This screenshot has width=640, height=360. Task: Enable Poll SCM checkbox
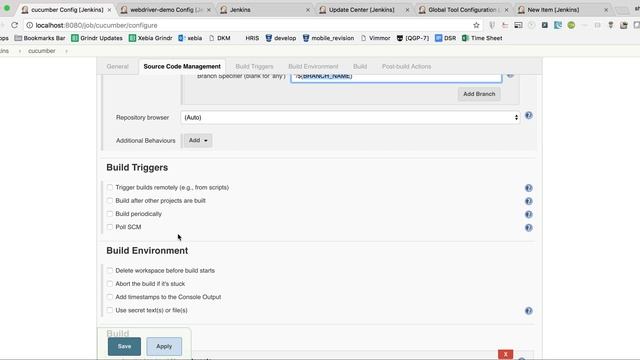click(109, 227)
